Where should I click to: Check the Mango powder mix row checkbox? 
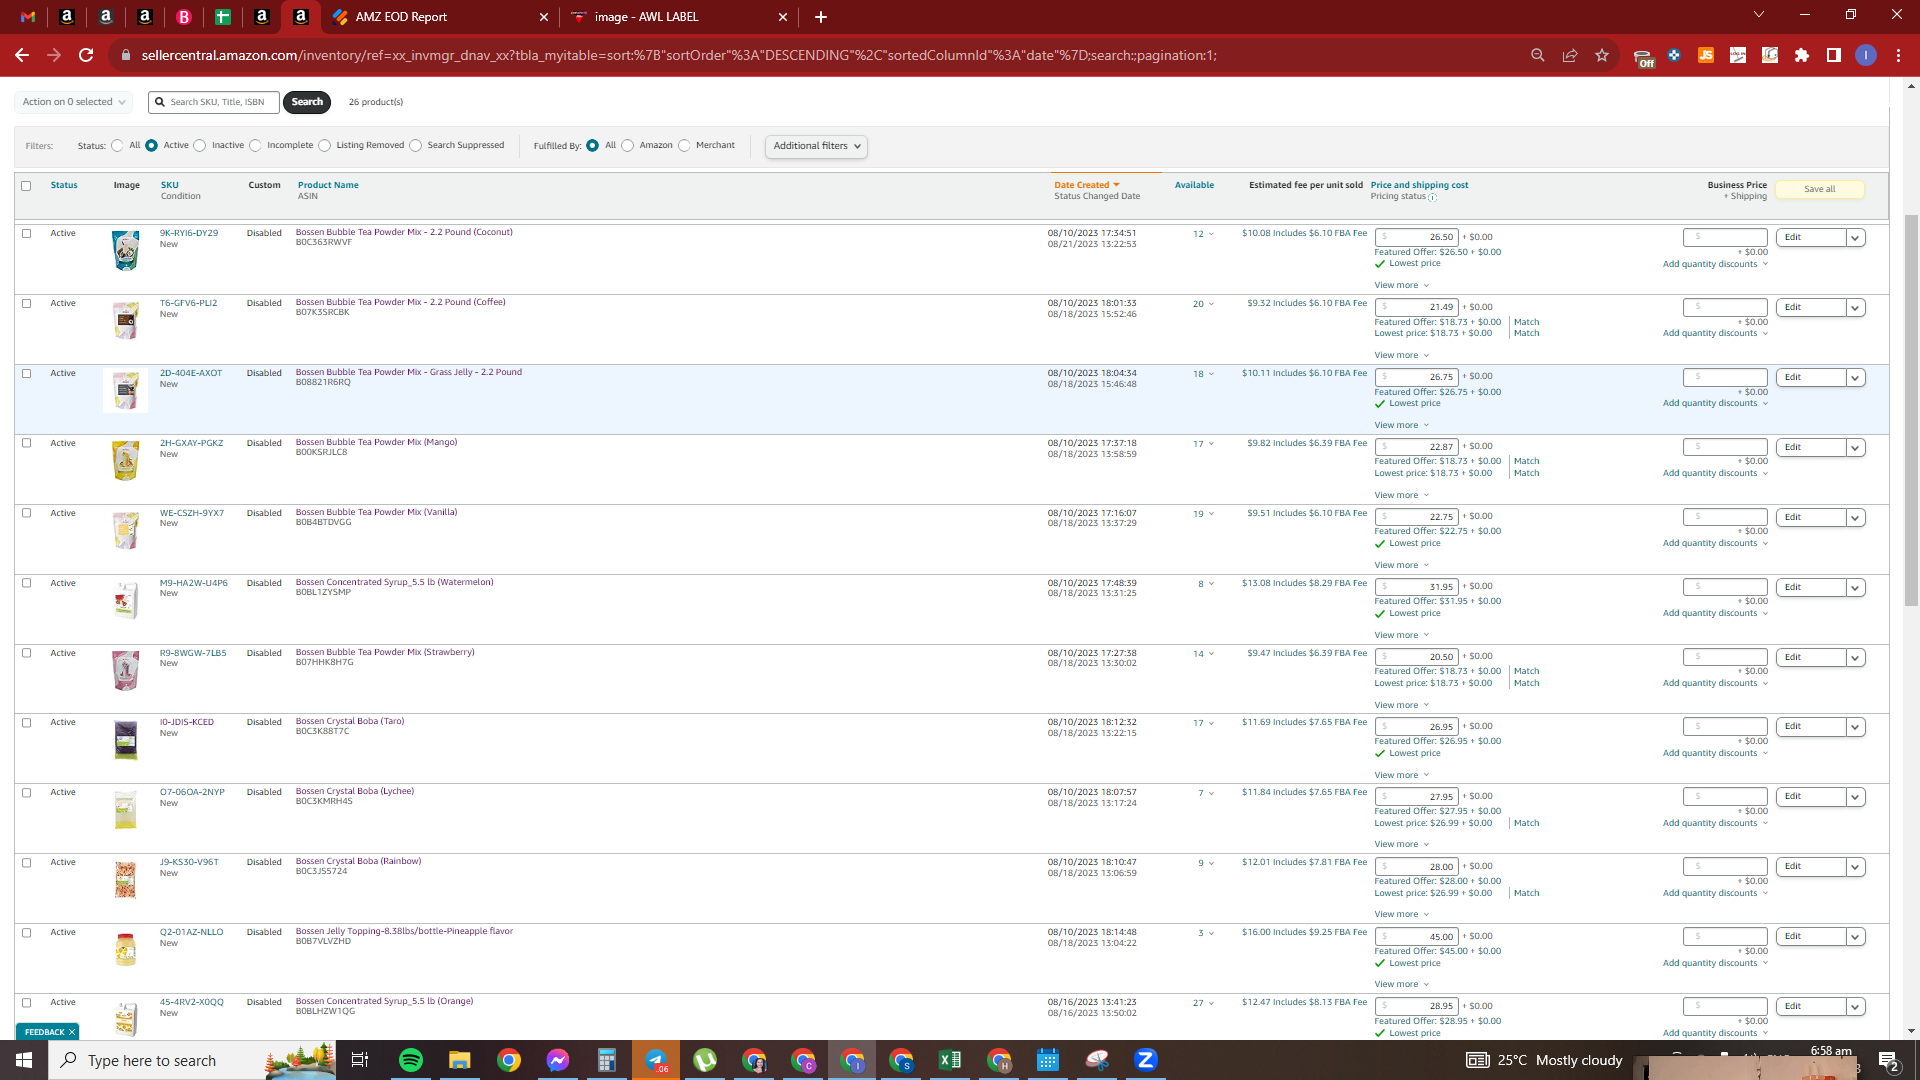coord(26,443)
